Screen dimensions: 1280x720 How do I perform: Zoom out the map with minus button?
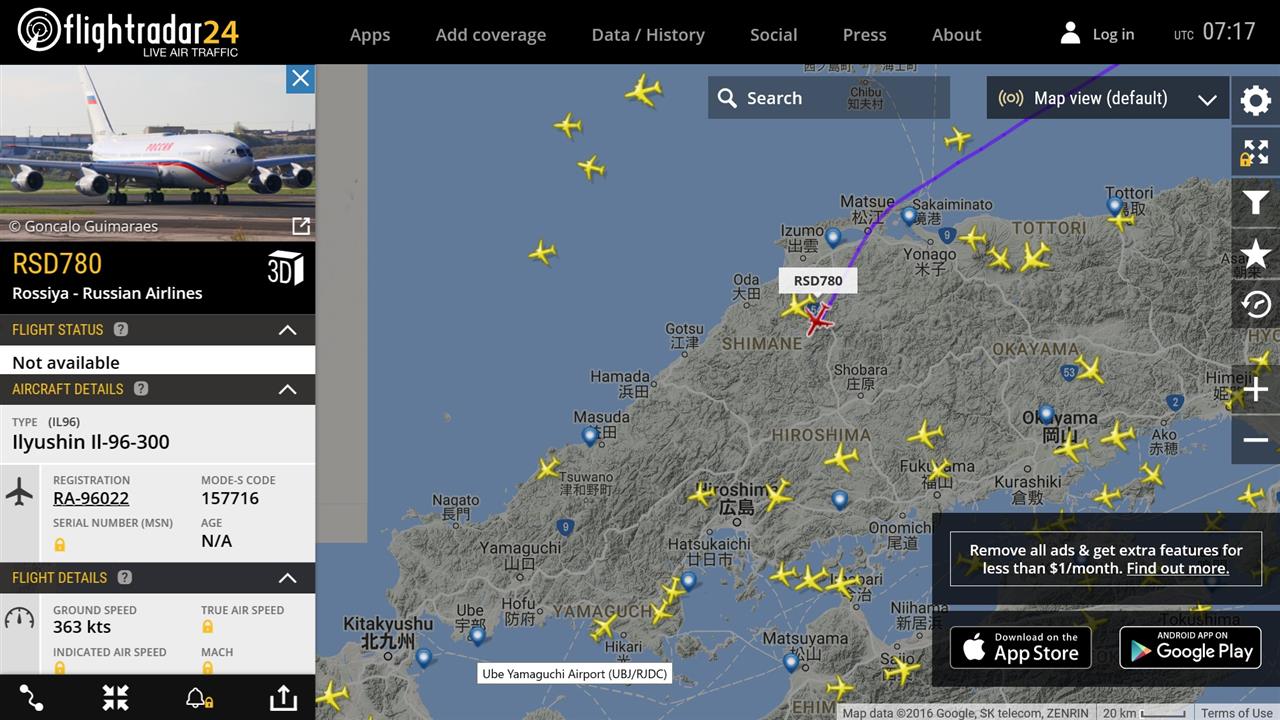point(1255,440)
